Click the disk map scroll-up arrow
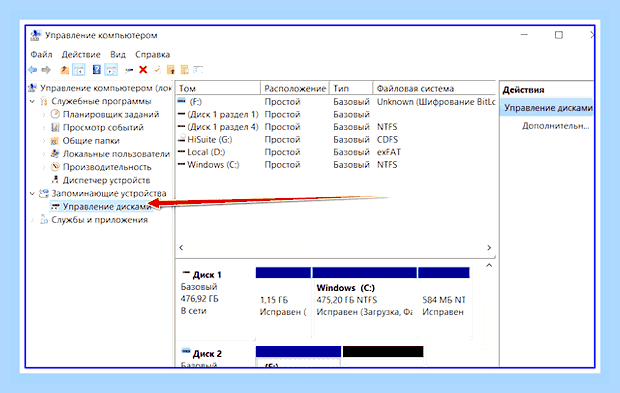 point(489,265)
